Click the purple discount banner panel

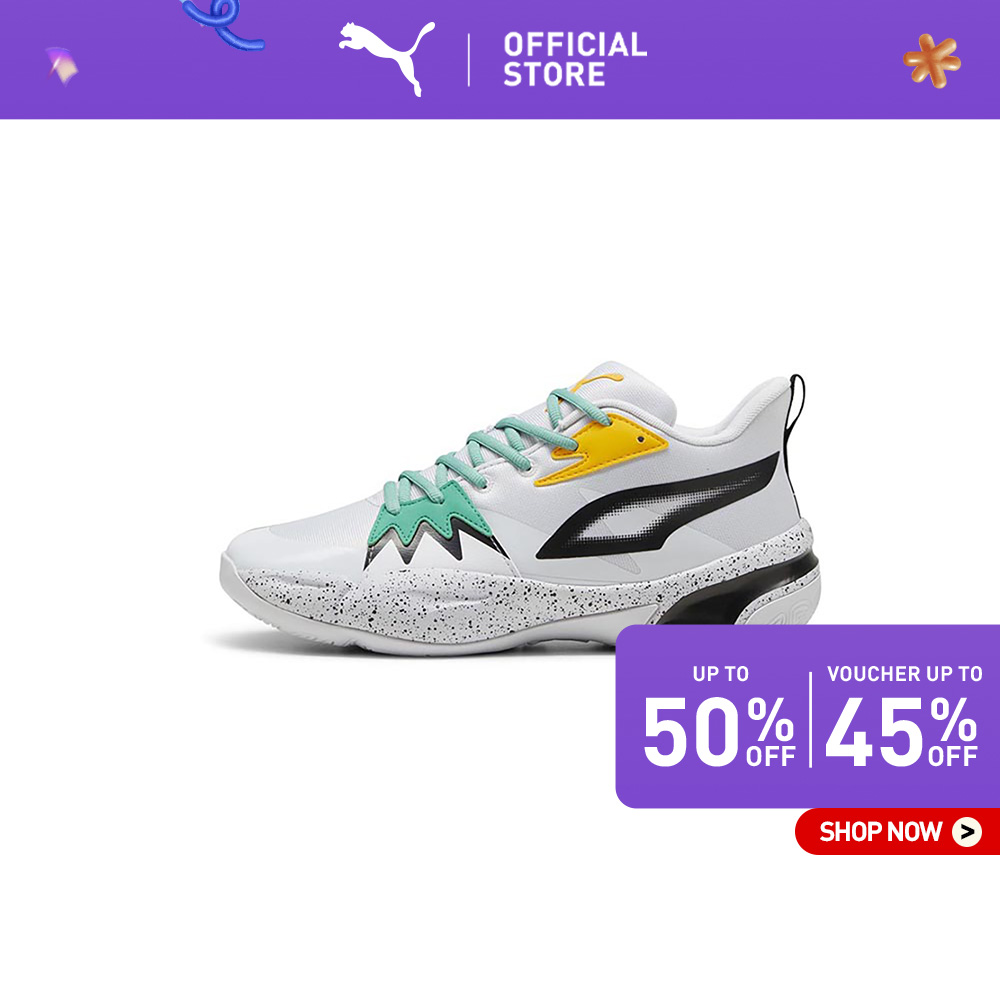[x=807, y=716]
